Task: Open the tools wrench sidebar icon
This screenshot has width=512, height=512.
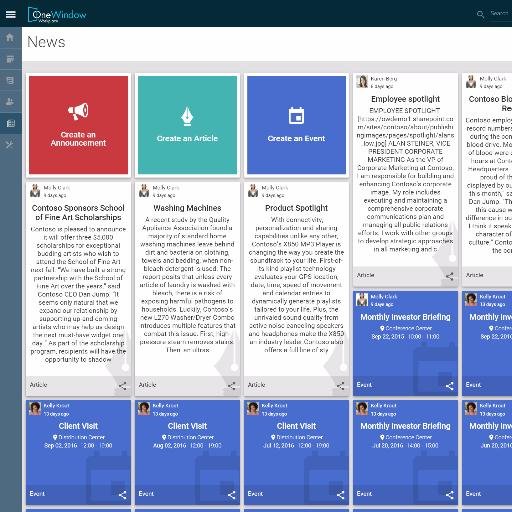Action: [10, 145]
